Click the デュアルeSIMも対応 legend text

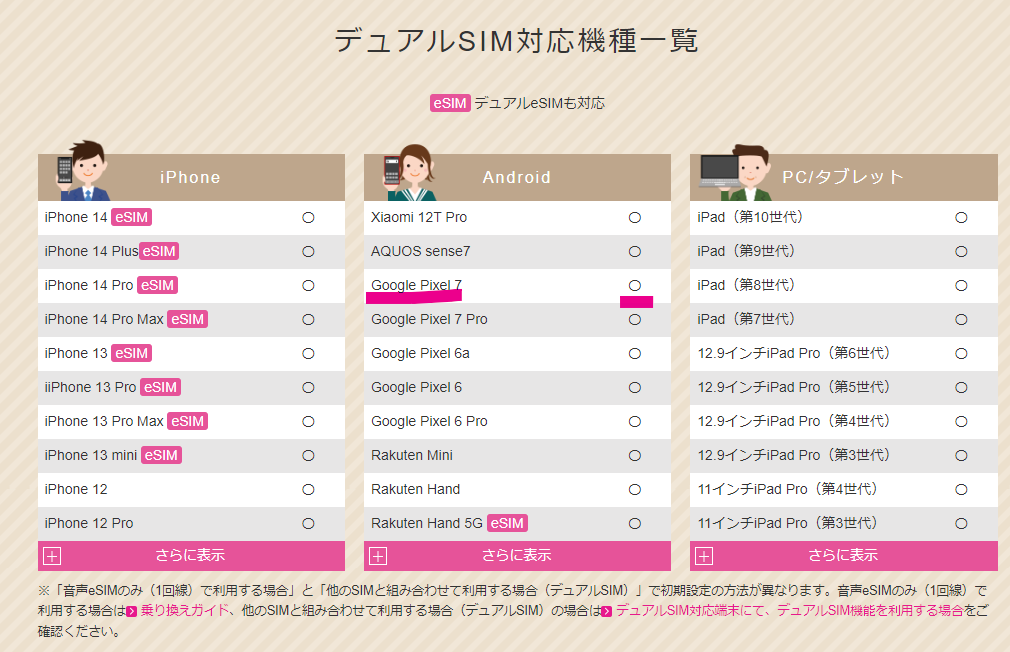(540, 103)
